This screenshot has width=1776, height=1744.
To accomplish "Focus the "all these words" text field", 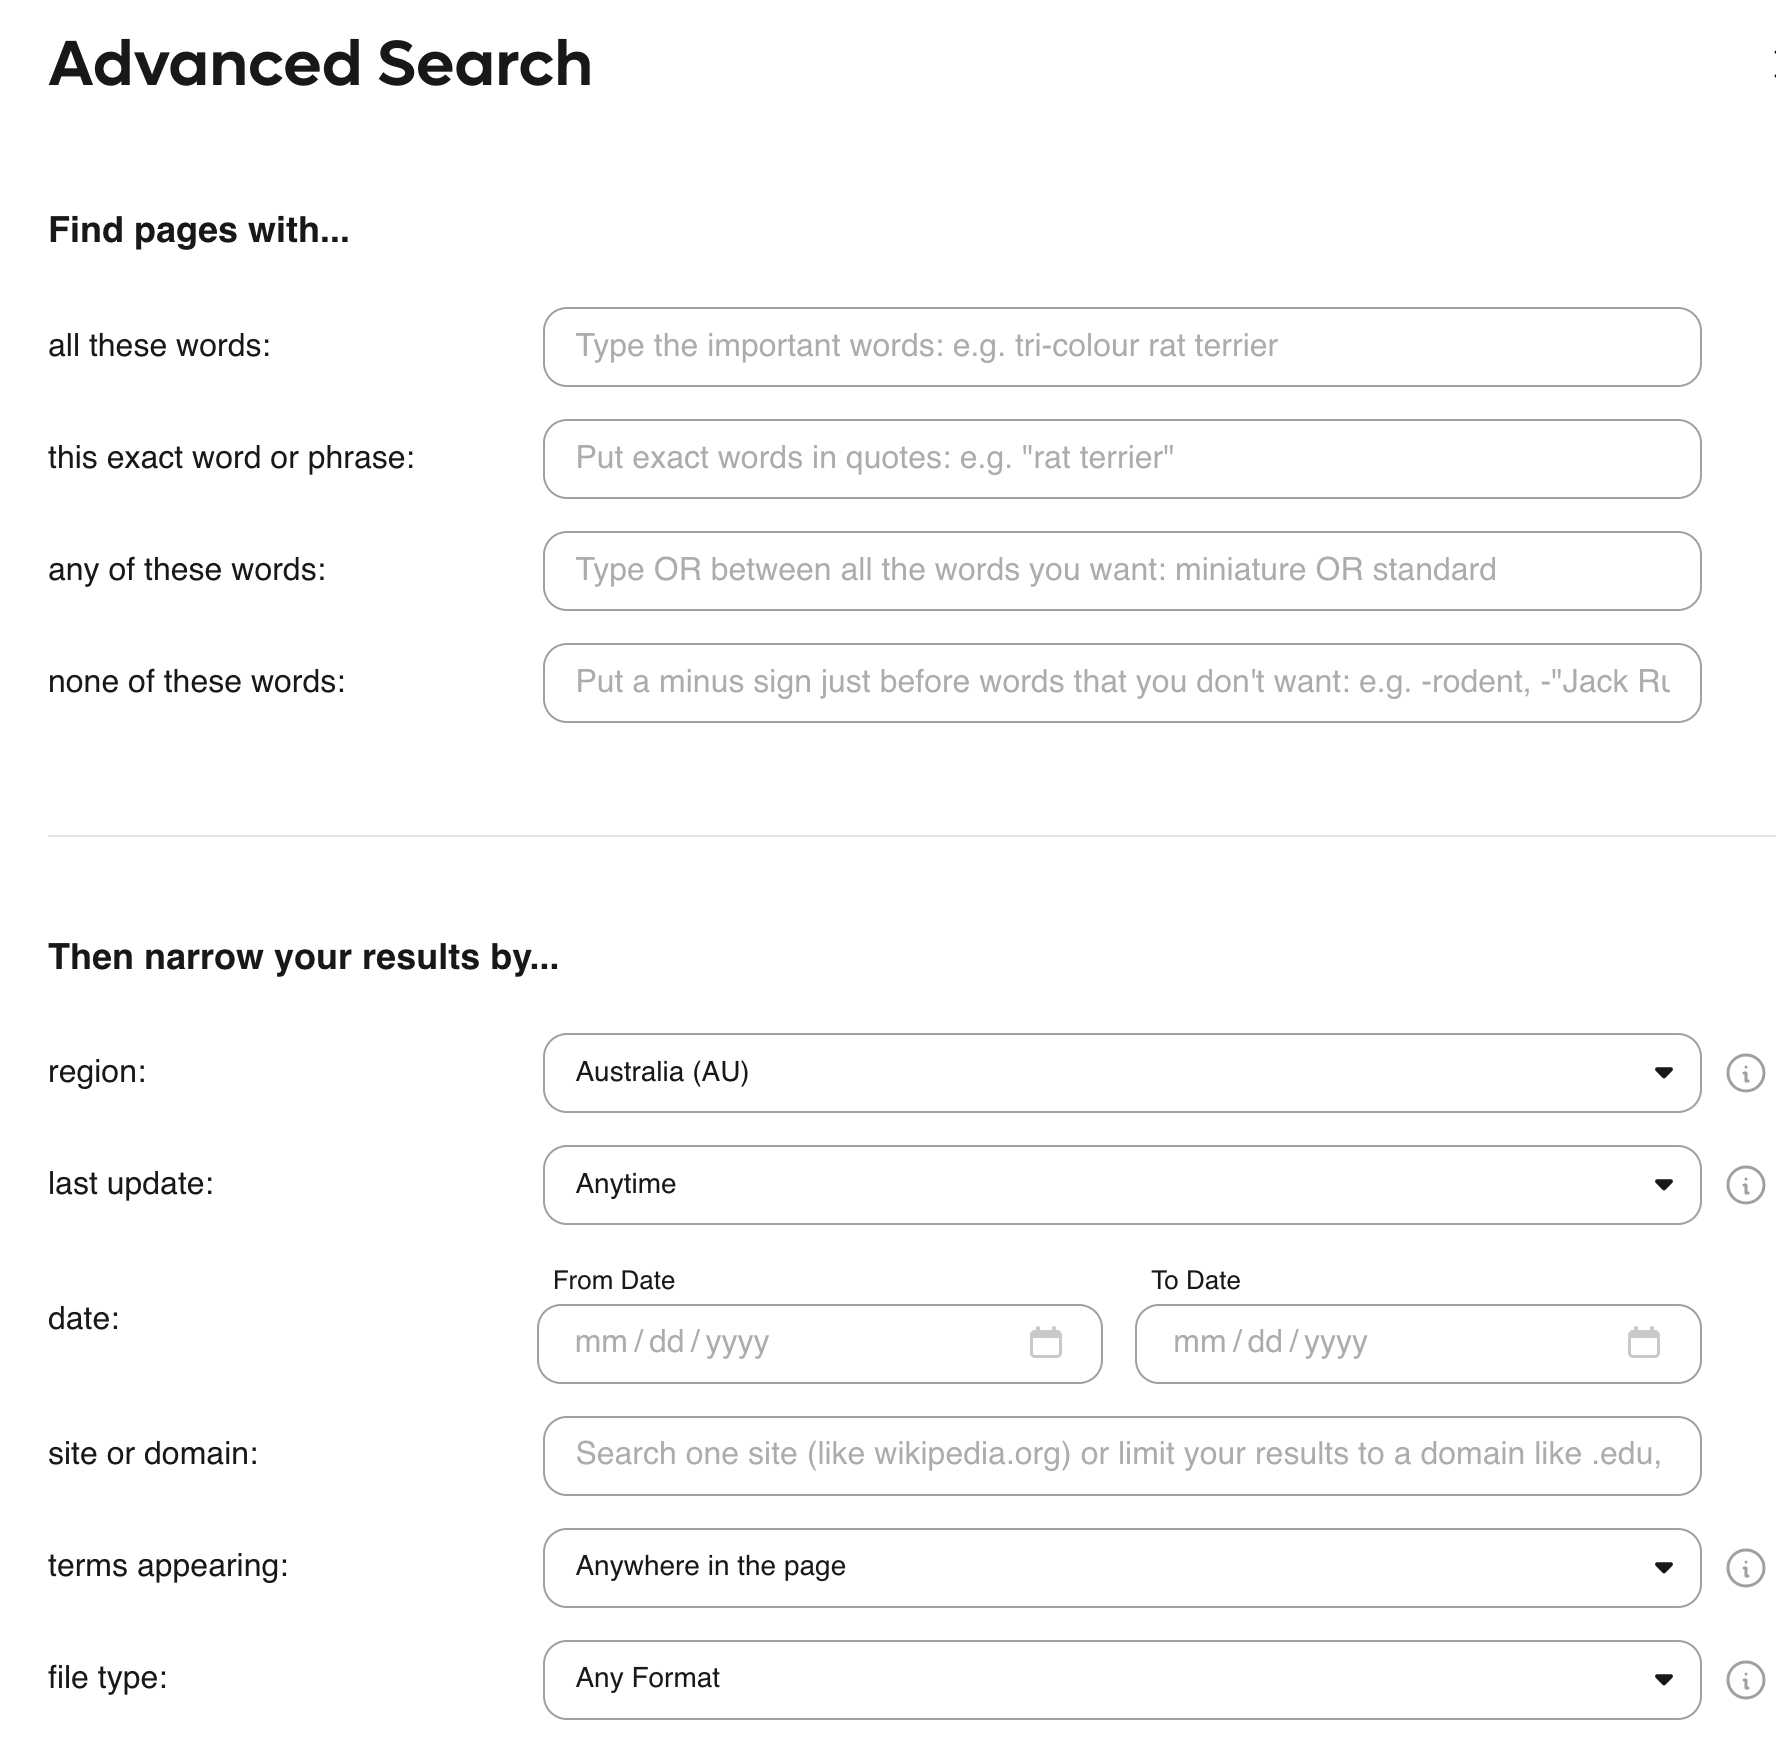I will pyautogui.click(x=1120, y=347).
